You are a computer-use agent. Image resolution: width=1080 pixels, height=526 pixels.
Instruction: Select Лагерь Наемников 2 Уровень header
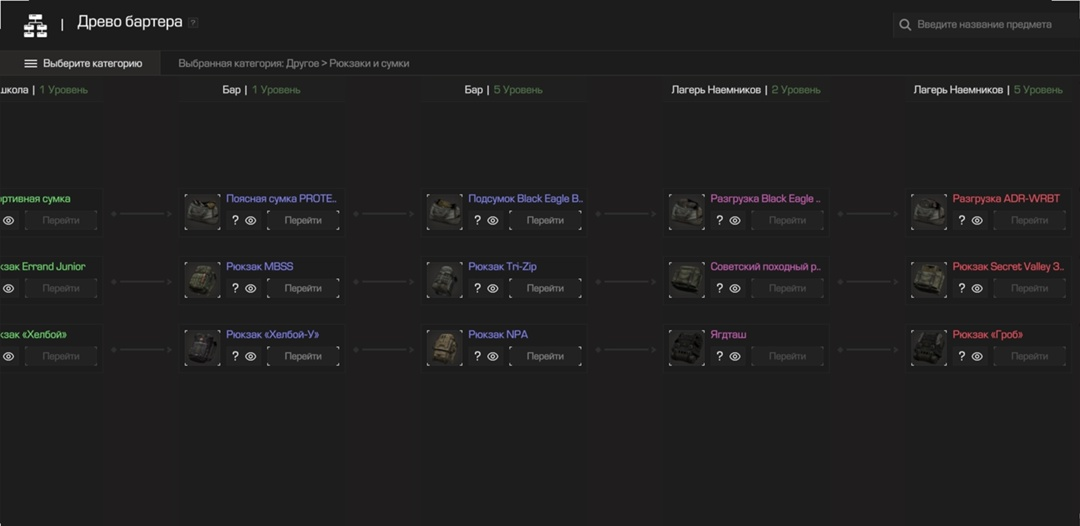(746, 90)
